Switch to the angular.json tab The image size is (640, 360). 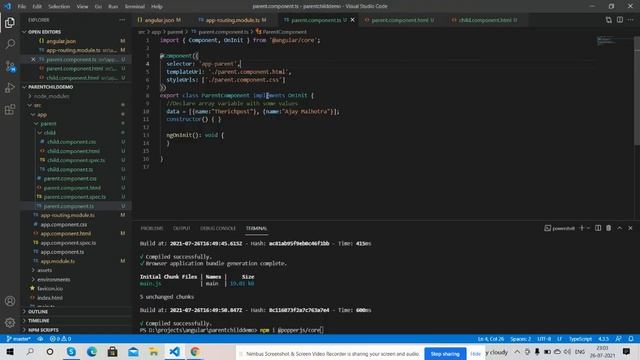160,20
